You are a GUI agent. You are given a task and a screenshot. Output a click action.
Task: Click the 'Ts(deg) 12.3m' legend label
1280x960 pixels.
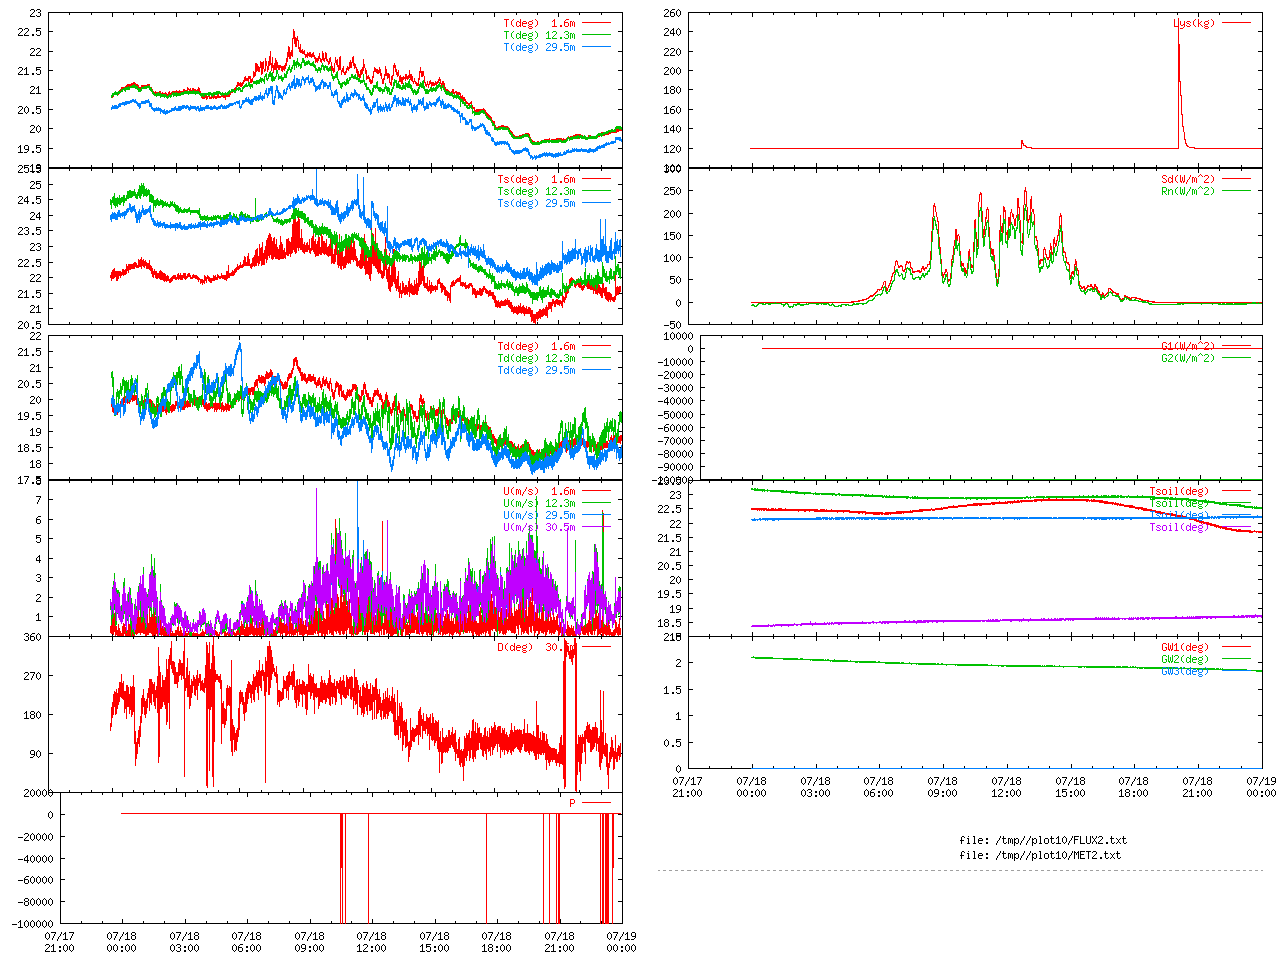(x=537, y=191)
